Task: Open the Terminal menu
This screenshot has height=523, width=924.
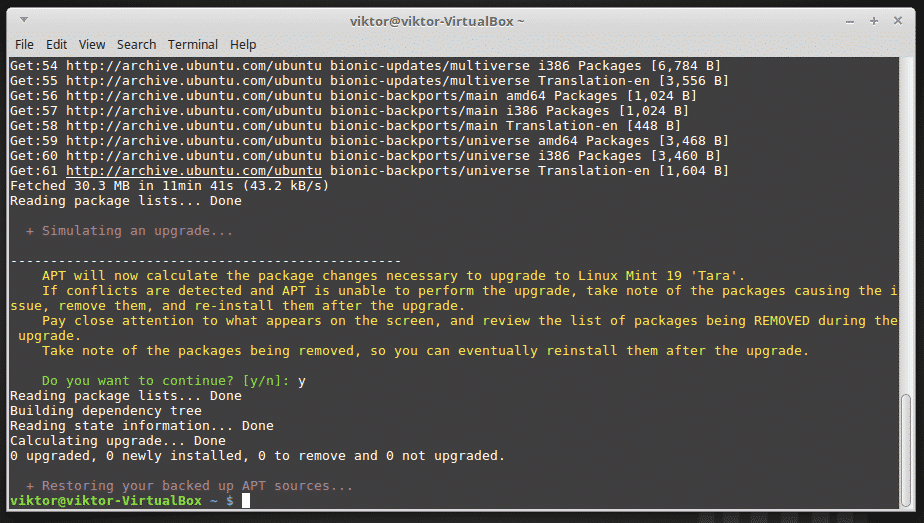Action: pyautogui.click(x=193, y=45)
